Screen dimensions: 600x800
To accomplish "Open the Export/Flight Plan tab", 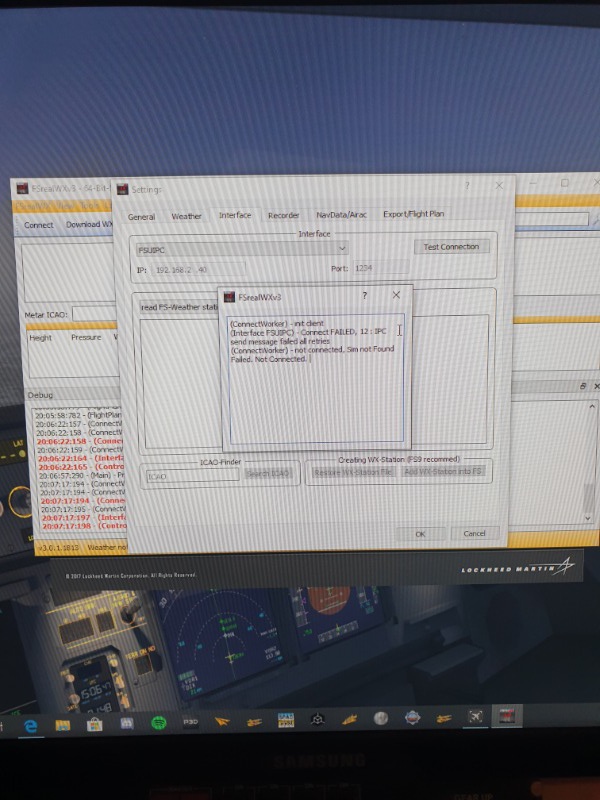I will pos(413,214).
